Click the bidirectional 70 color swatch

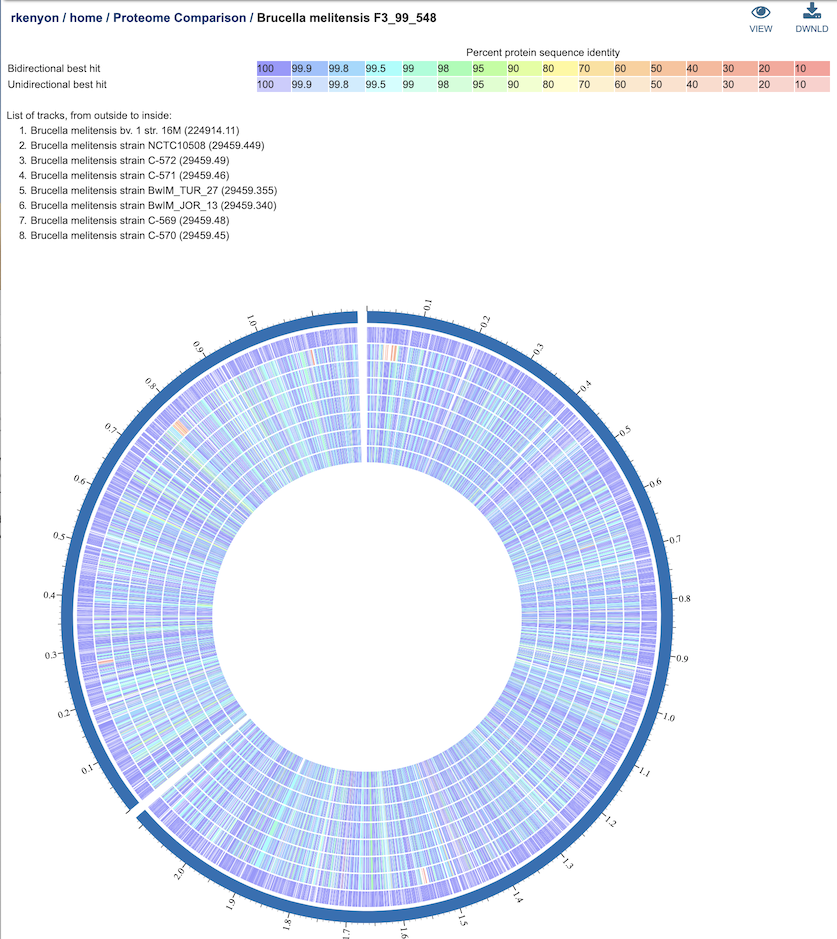596,68
